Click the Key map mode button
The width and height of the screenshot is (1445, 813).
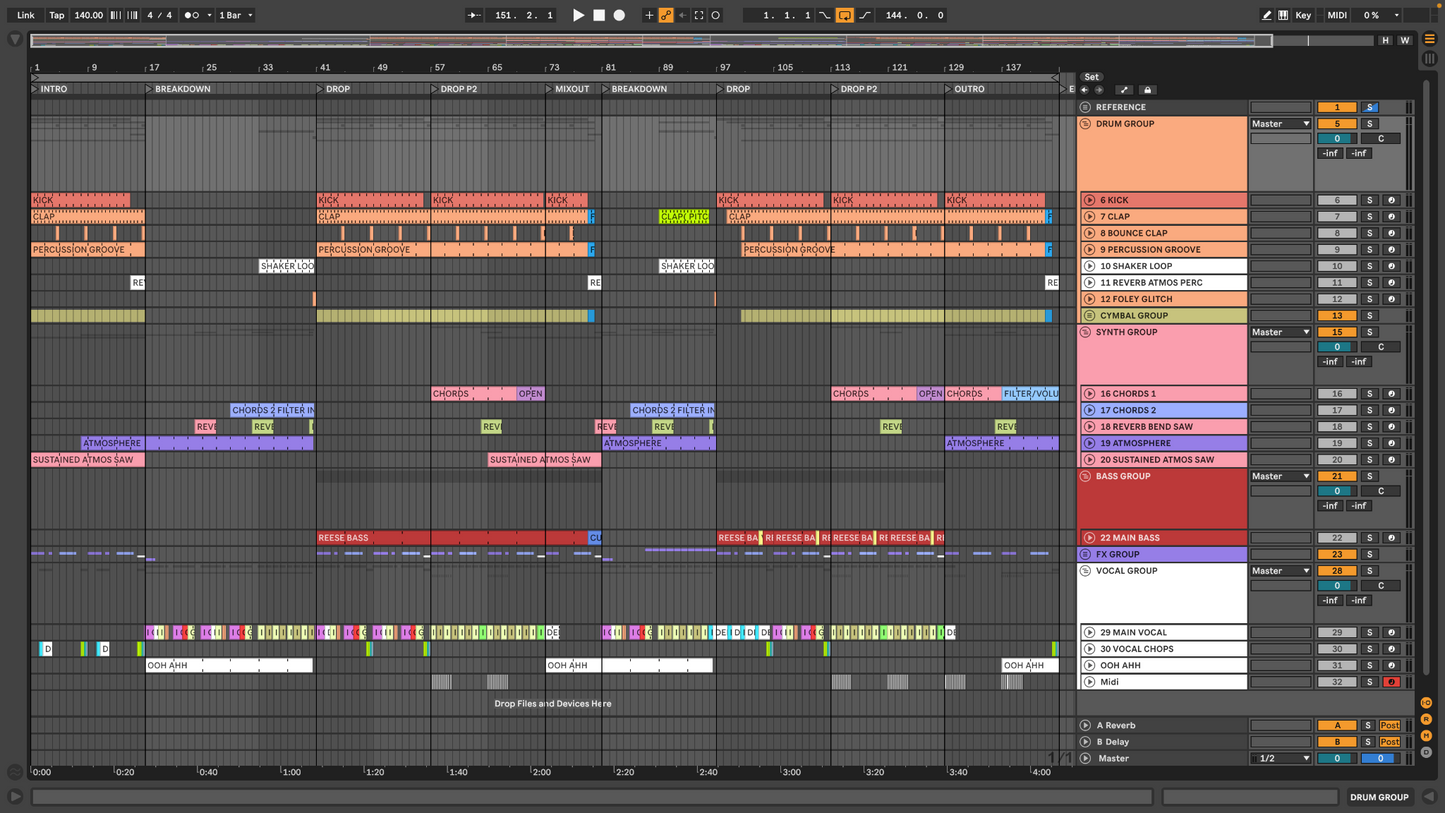click(x=1303, y=15)
